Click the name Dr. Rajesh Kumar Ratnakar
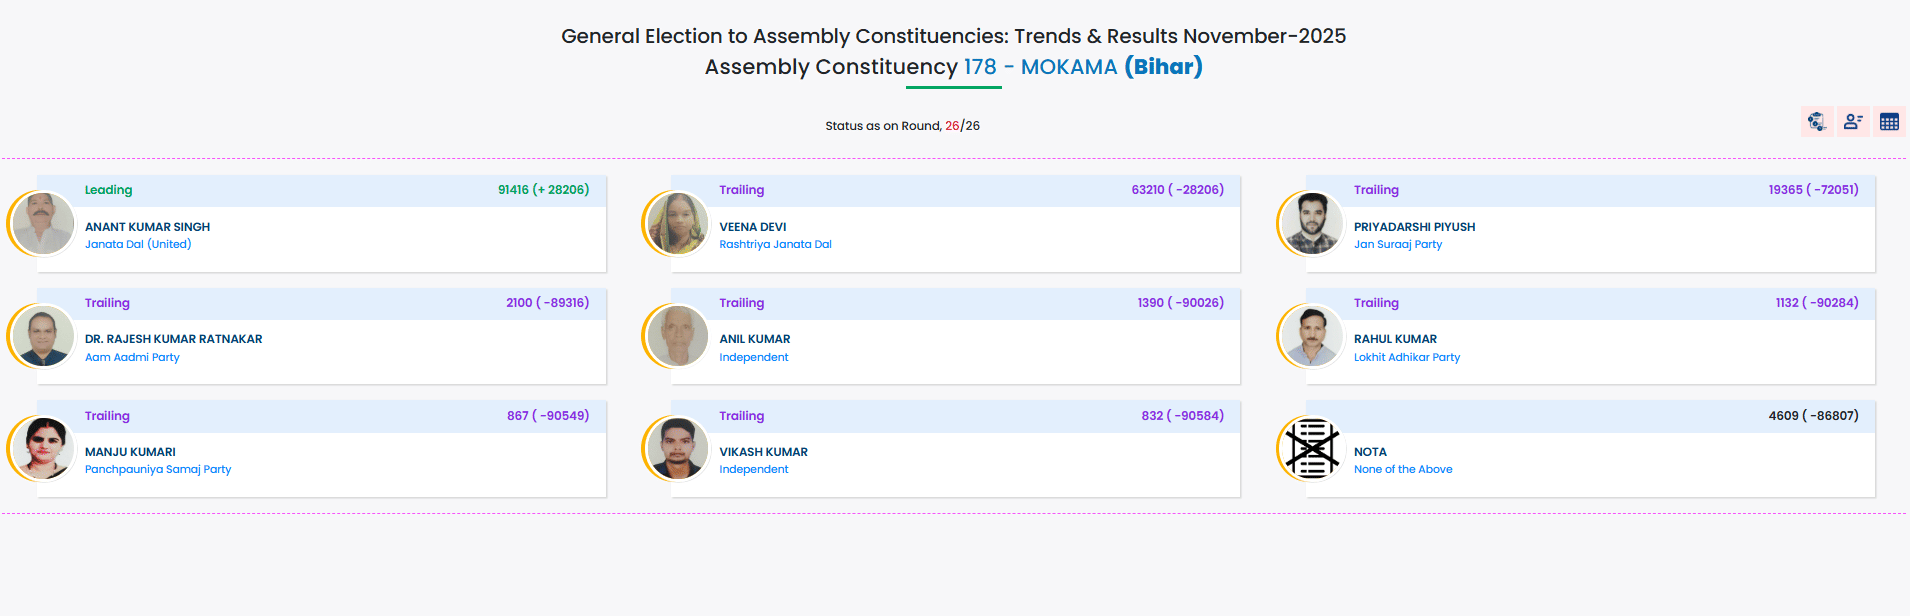Image resolution: width=1910 pixels, height=616 pixels. pos(173,339)
